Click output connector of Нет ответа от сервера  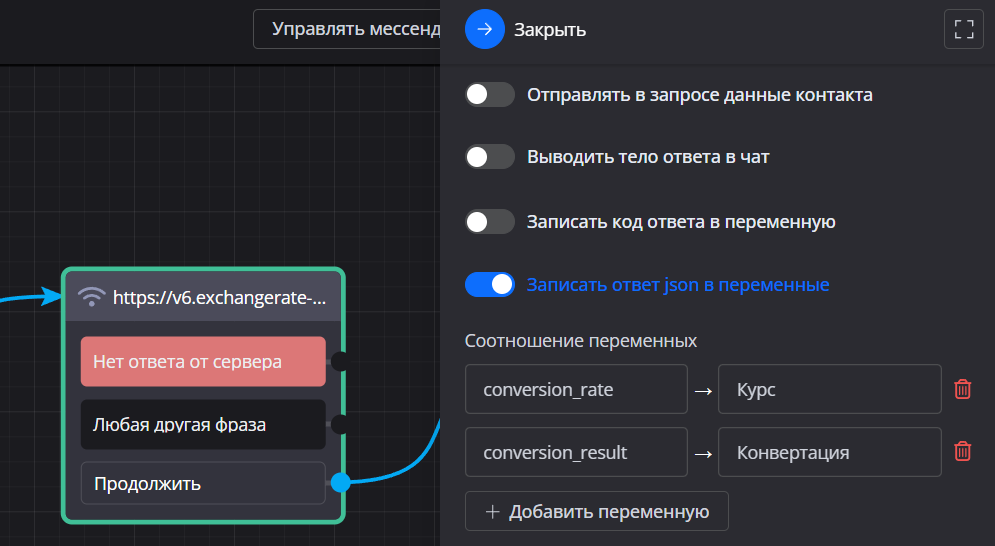(x=340, y=361)
